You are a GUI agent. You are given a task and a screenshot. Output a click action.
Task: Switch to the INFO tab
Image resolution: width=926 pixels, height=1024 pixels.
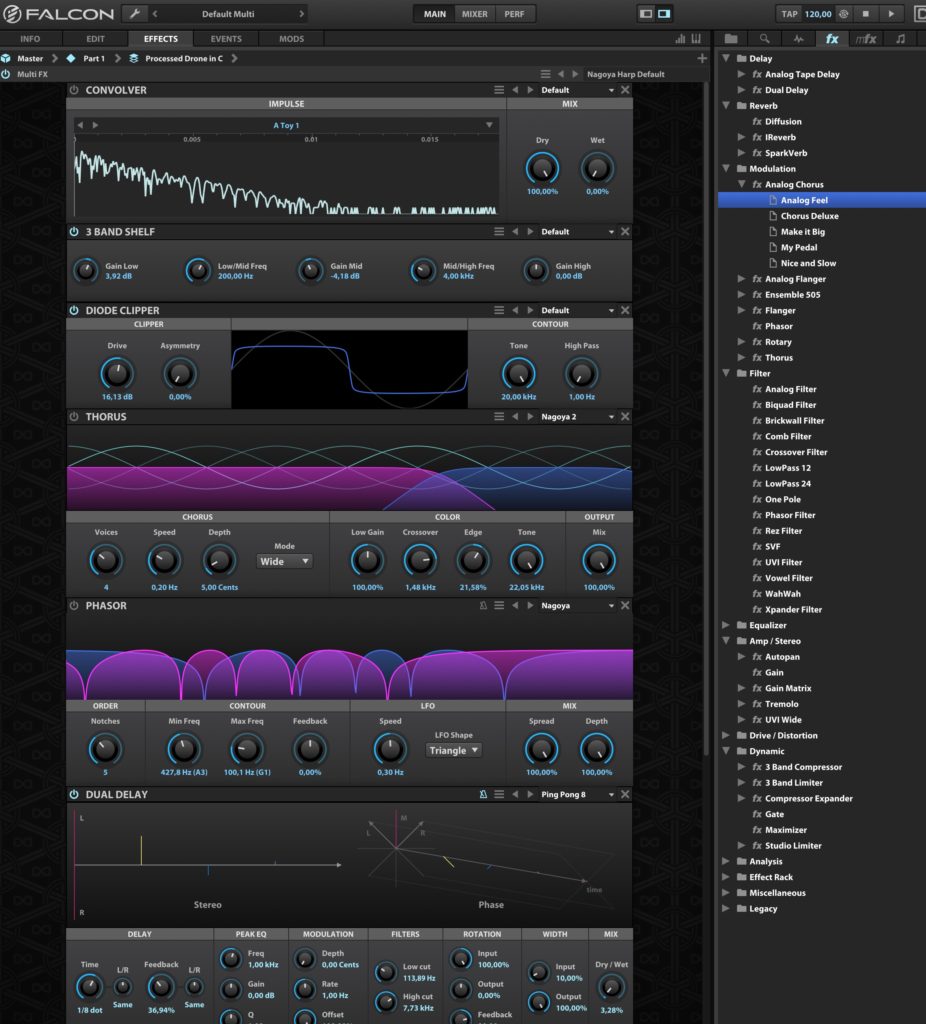tap(30, 39)
